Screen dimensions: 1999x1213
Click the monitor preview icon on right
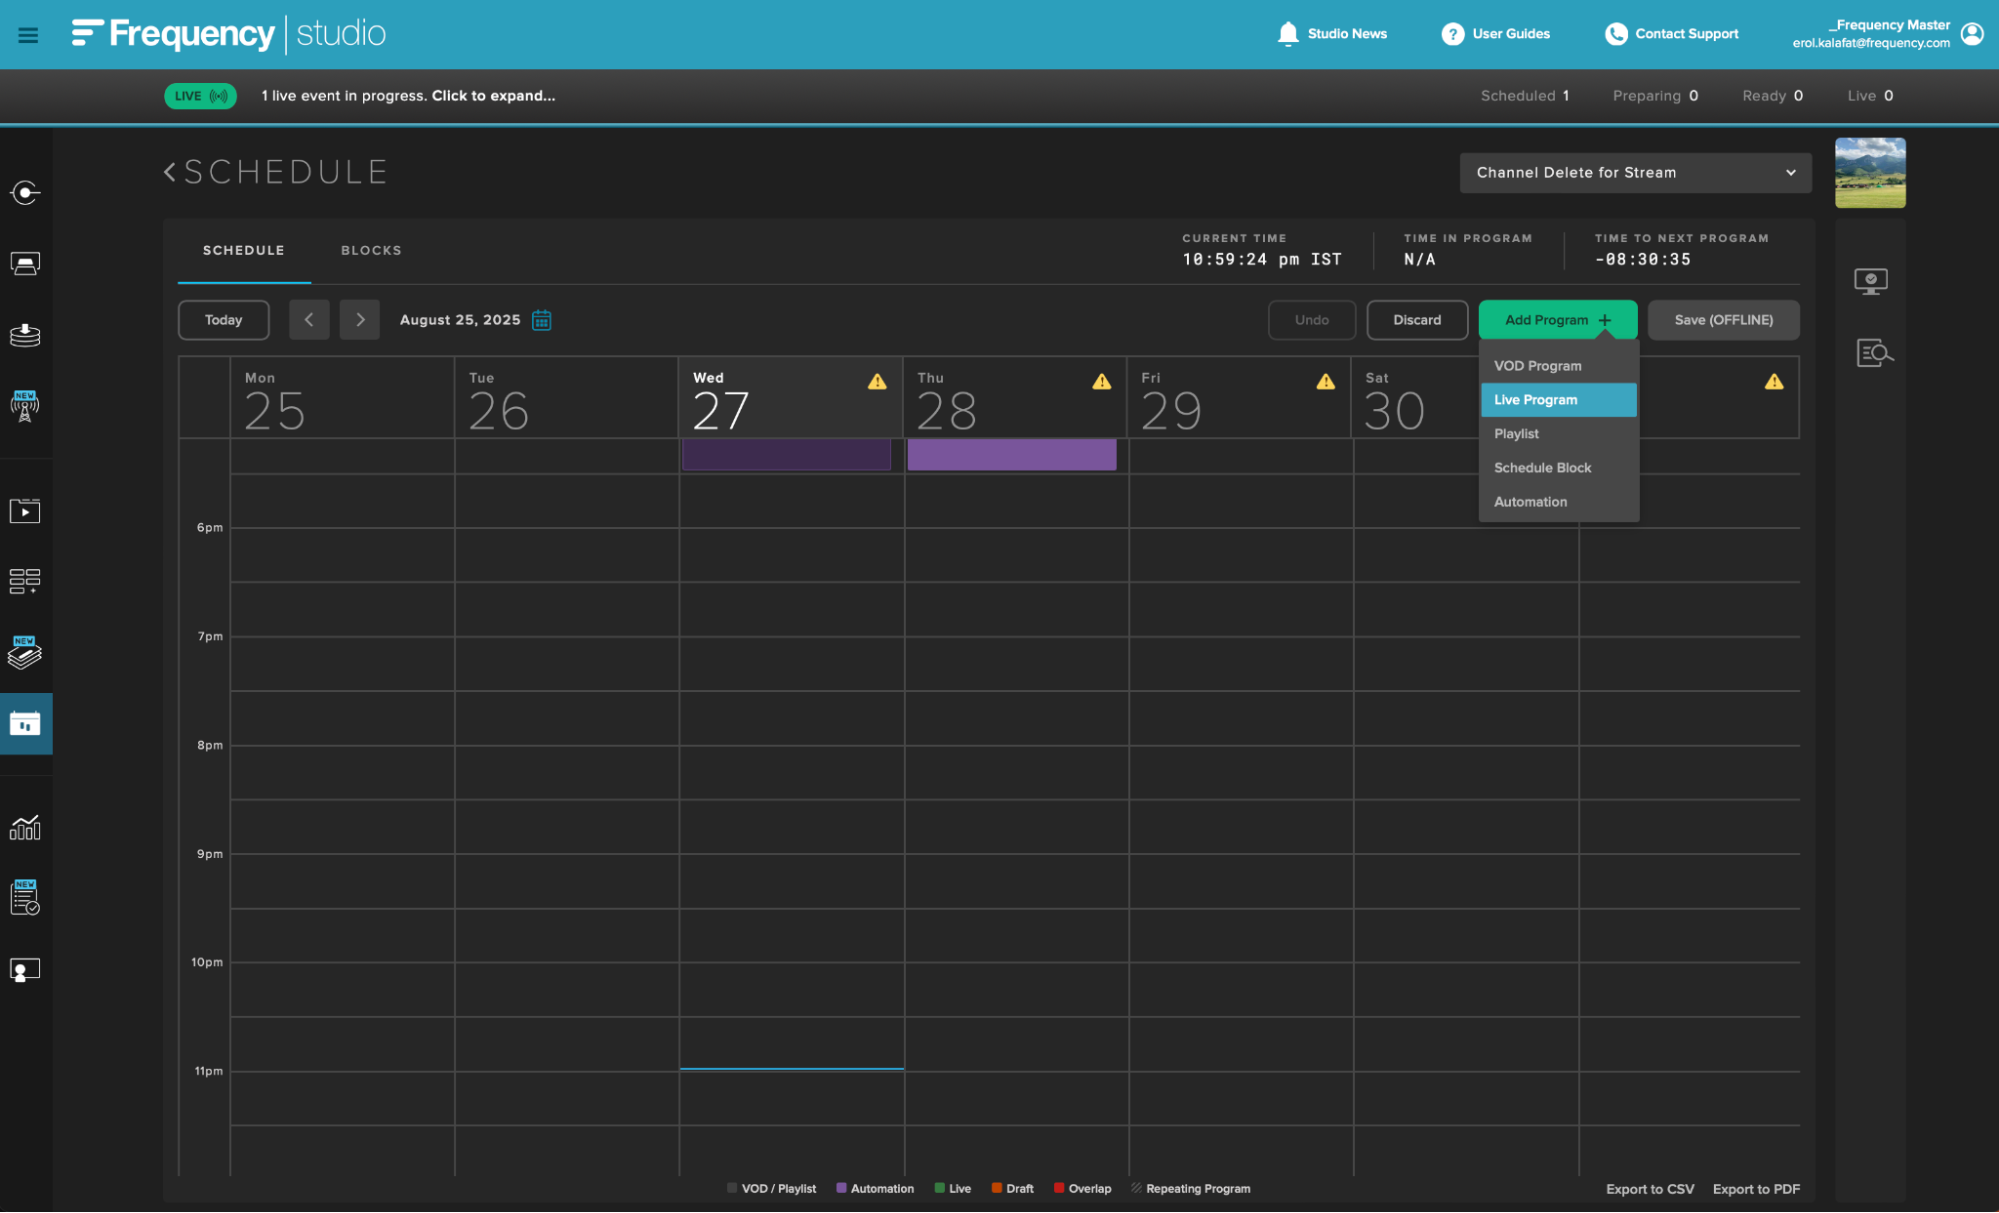coord(1870,281)
